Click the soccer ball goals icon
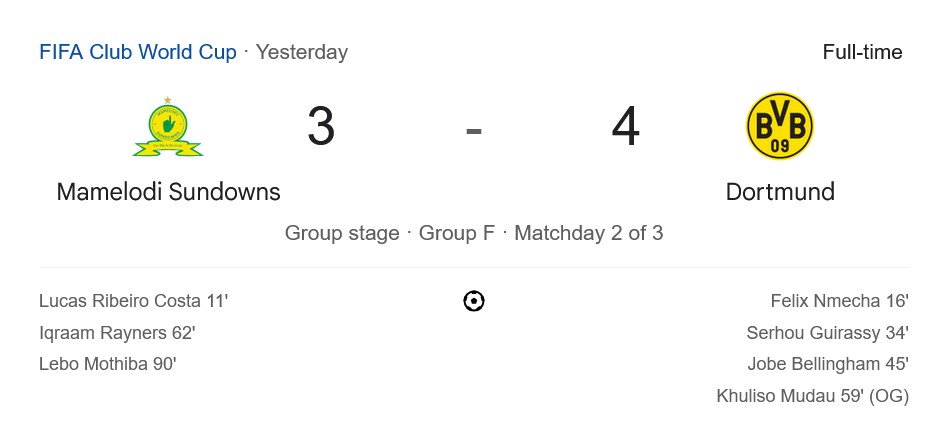Viewport: 948px width, 426px height. tap(474, 301)
